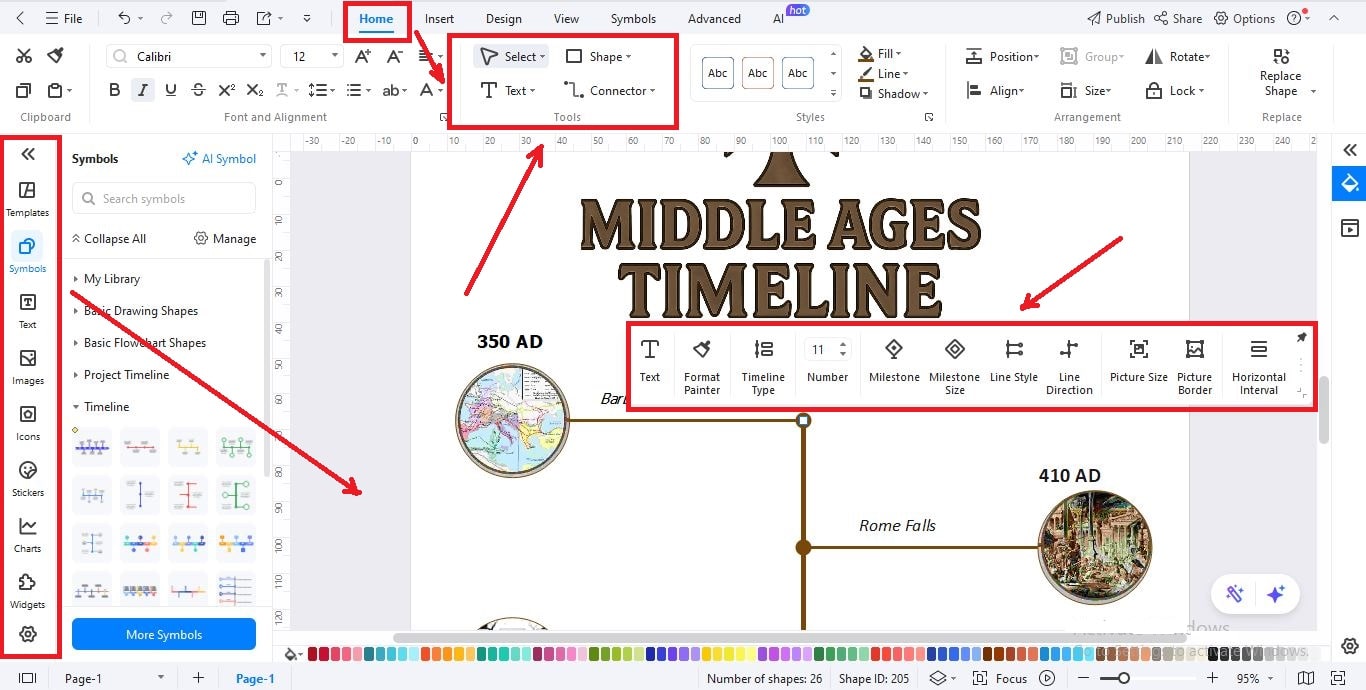The height and width of the screenshot is (690, 1366).
Task: Open the Icons sidebar panel
Action: (x=27, y=422)
